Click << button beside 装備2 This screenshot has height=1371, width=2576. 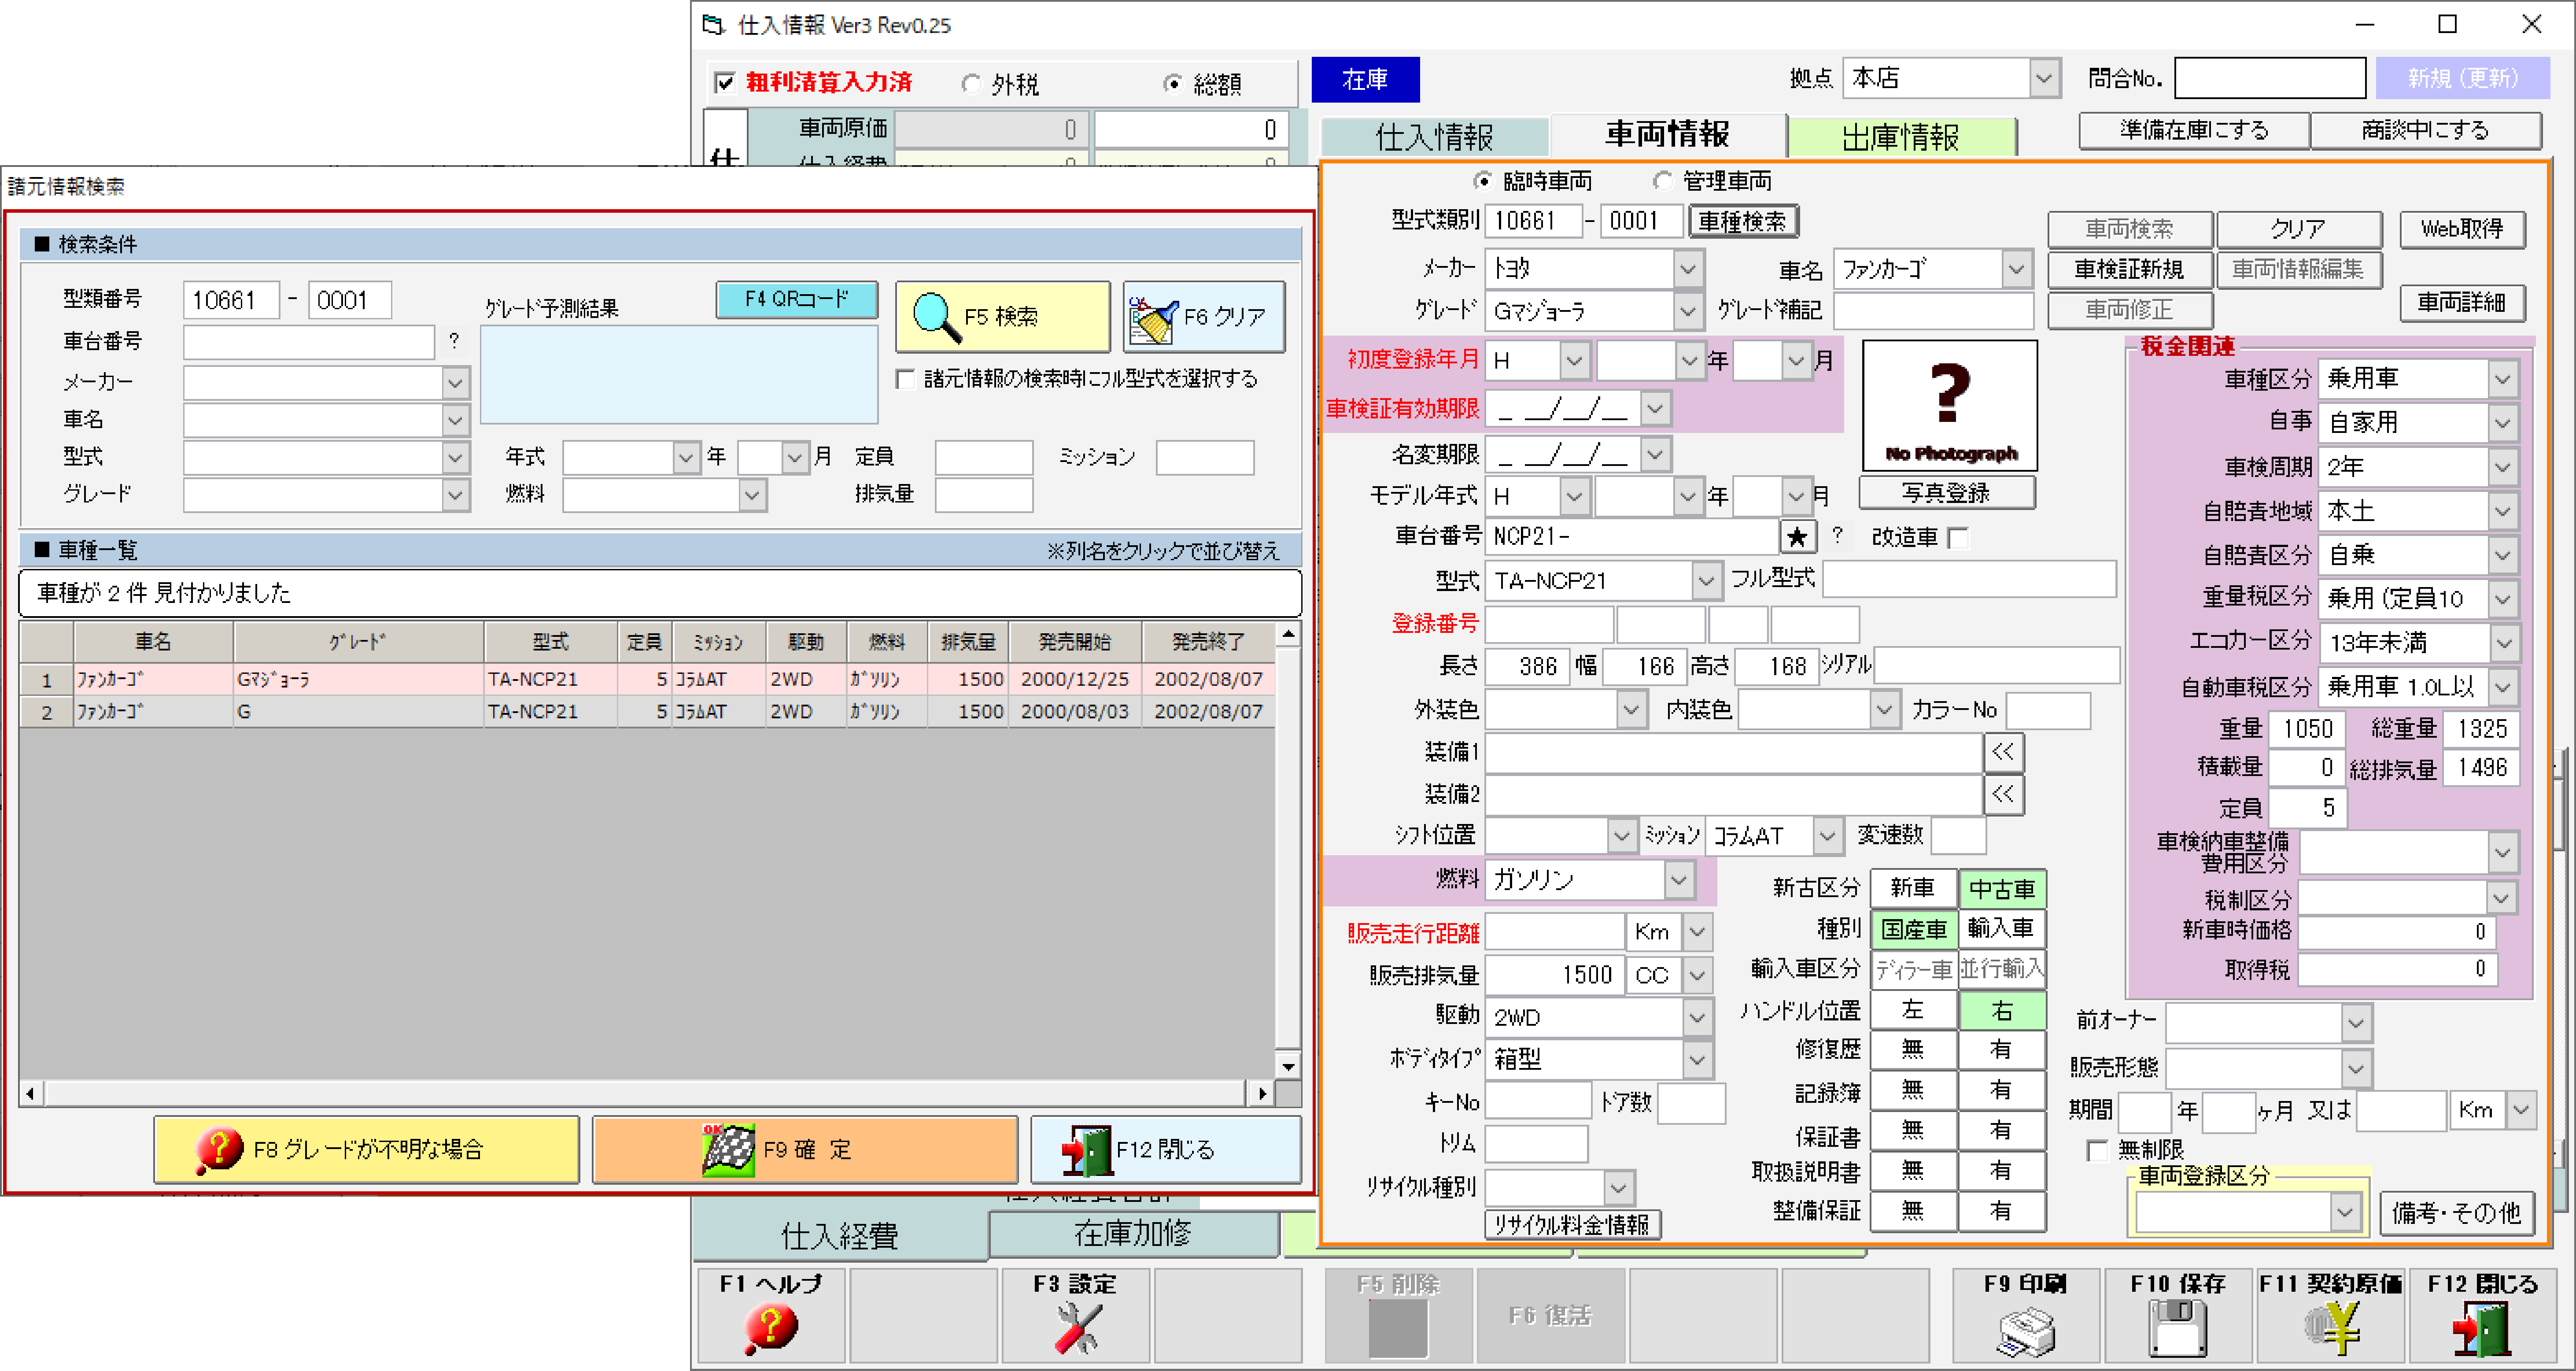2003,794
